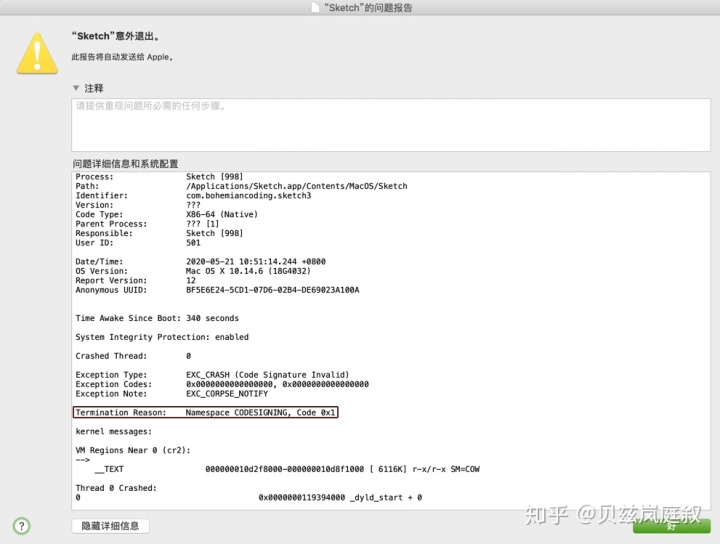Click the Responsible: Sketch [998] line
This screenshot has height=544, width=720.
pyautogui.click(x=159, y=233)
